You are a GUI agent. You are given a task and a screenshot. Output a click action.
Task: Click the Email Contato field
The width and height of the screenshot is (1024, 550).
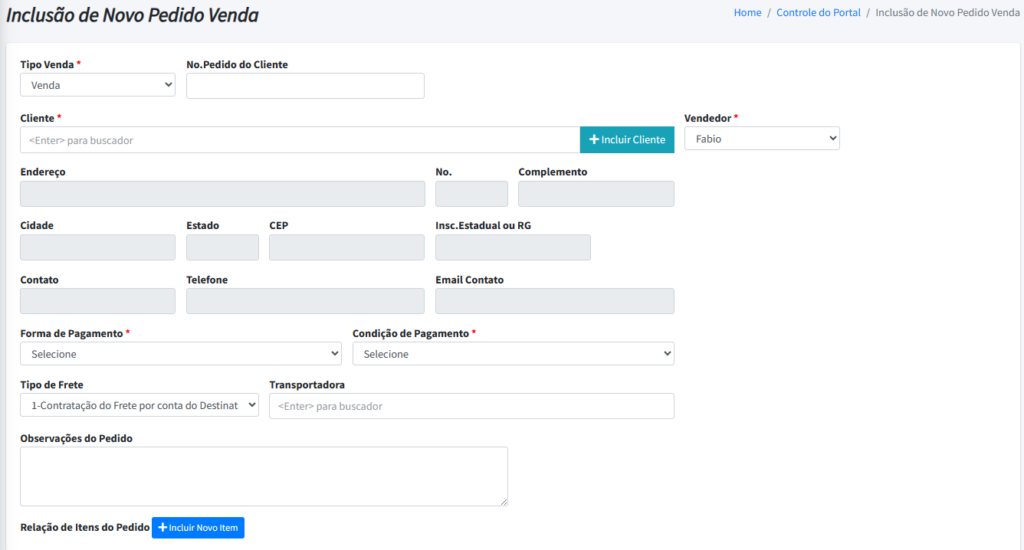(x=554, y=301)
